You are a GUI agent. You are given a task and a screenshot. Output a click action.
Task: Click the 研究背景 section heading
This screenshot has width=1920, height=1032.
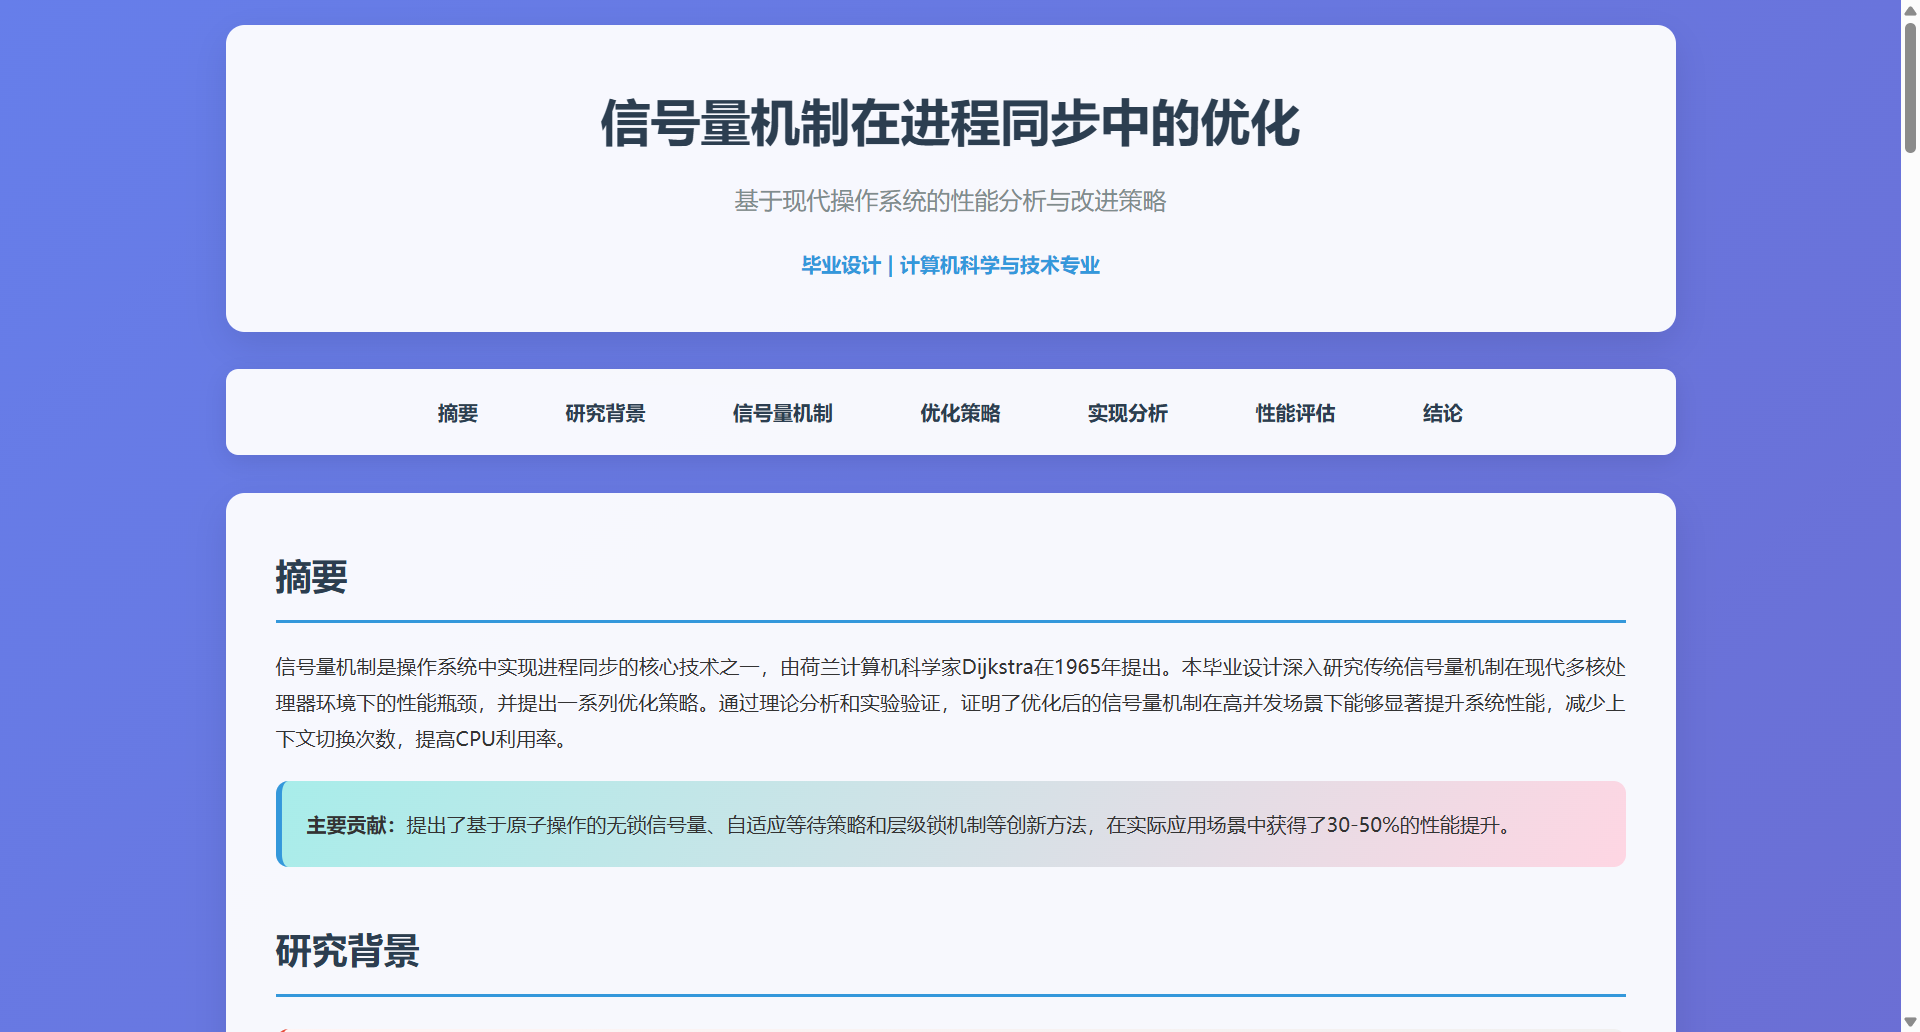[347, 951]
